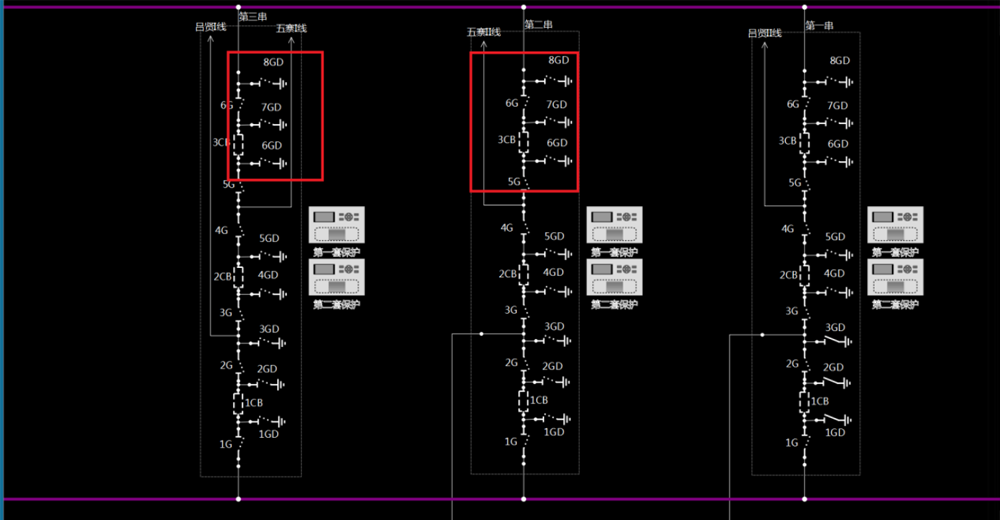Toggle the 2GD grounding switch in 第三串
1000x520 pixels.
click(x=262, y=383)
